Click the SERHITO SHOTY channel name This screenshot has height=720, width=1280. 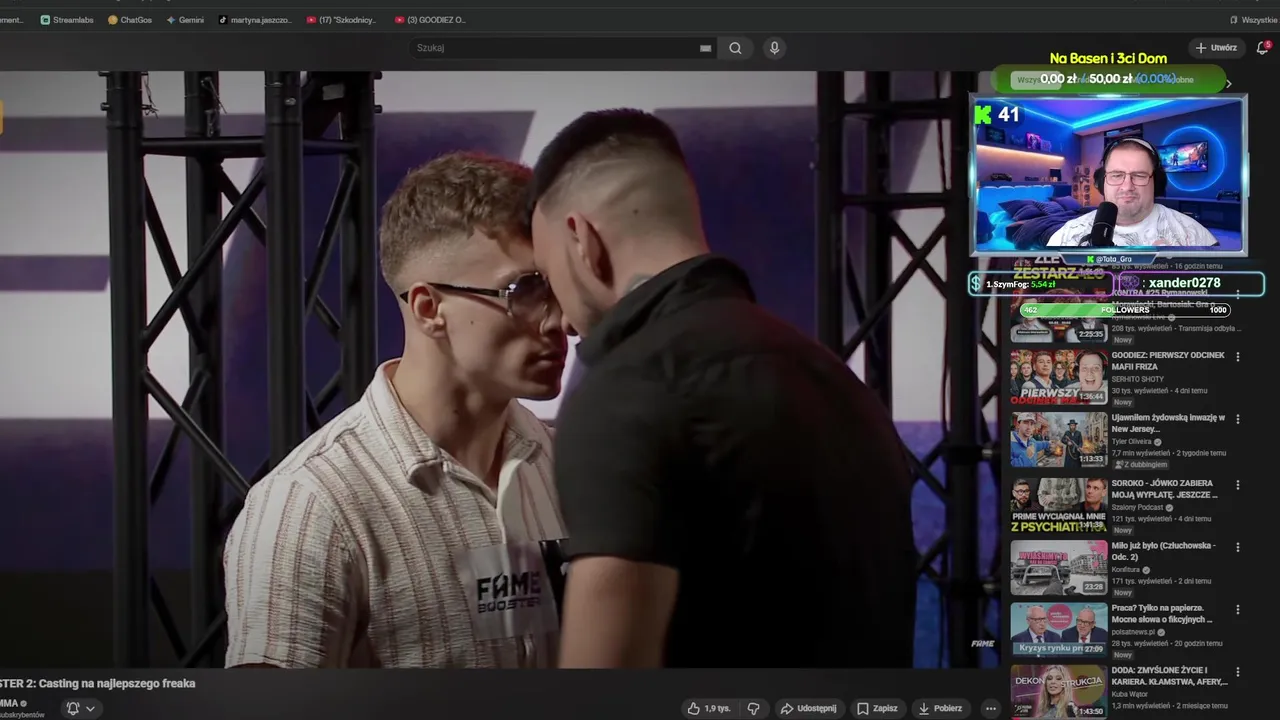tap(1138, 379)
